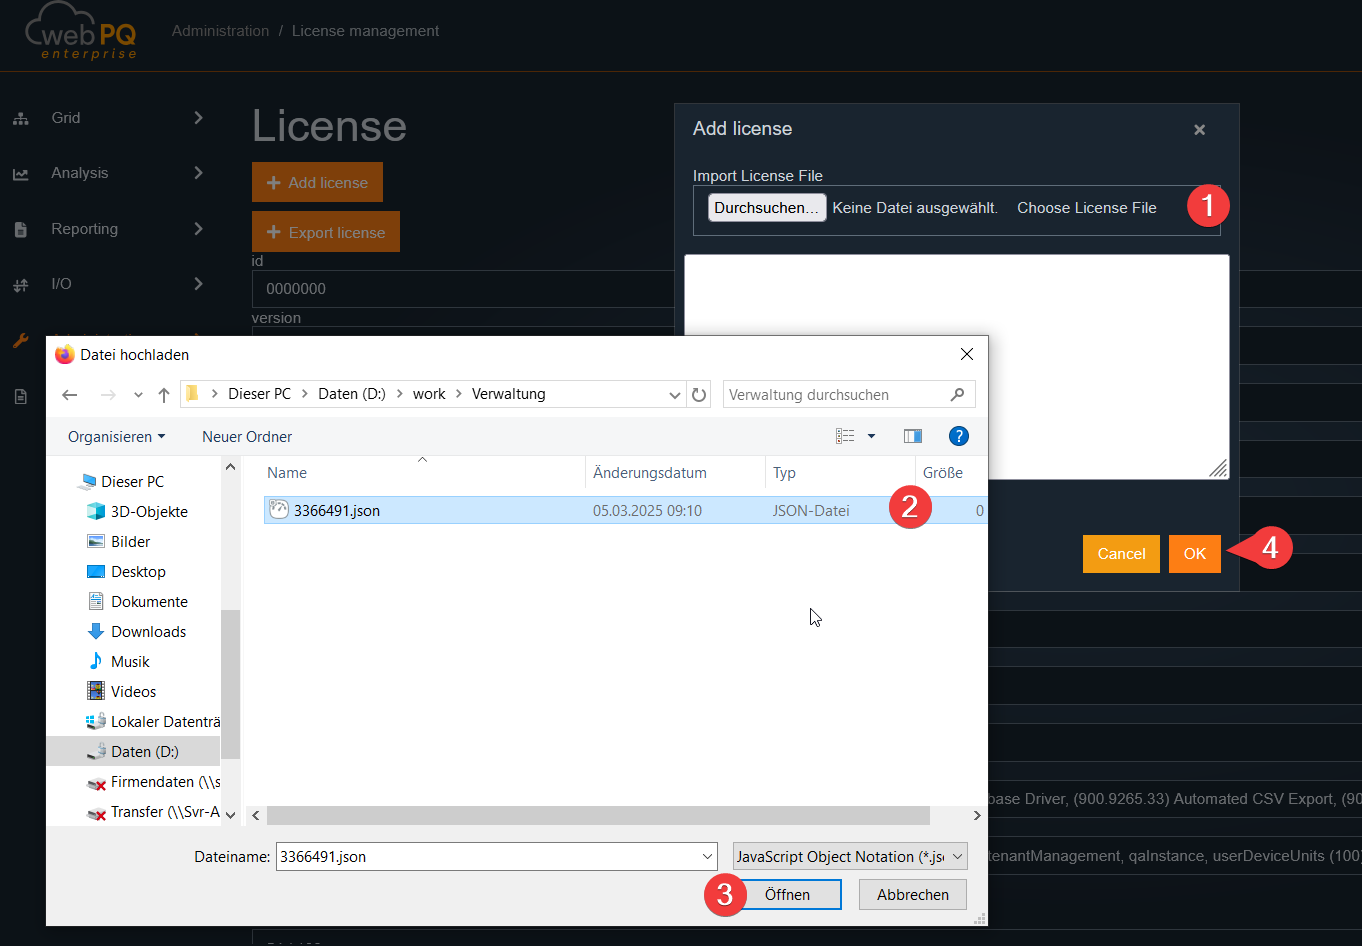The height and width of the screenshot is (946, 1362).
Task: Expand the file type filter dropdown
Action: [x=850, y=857]
